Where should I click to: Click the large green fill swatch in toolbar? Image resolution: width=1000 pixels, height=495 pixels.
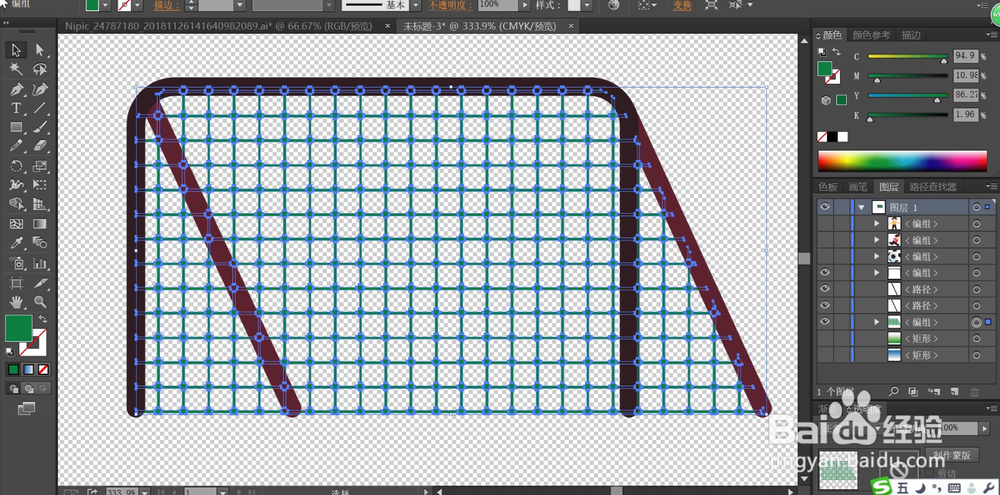18,329
